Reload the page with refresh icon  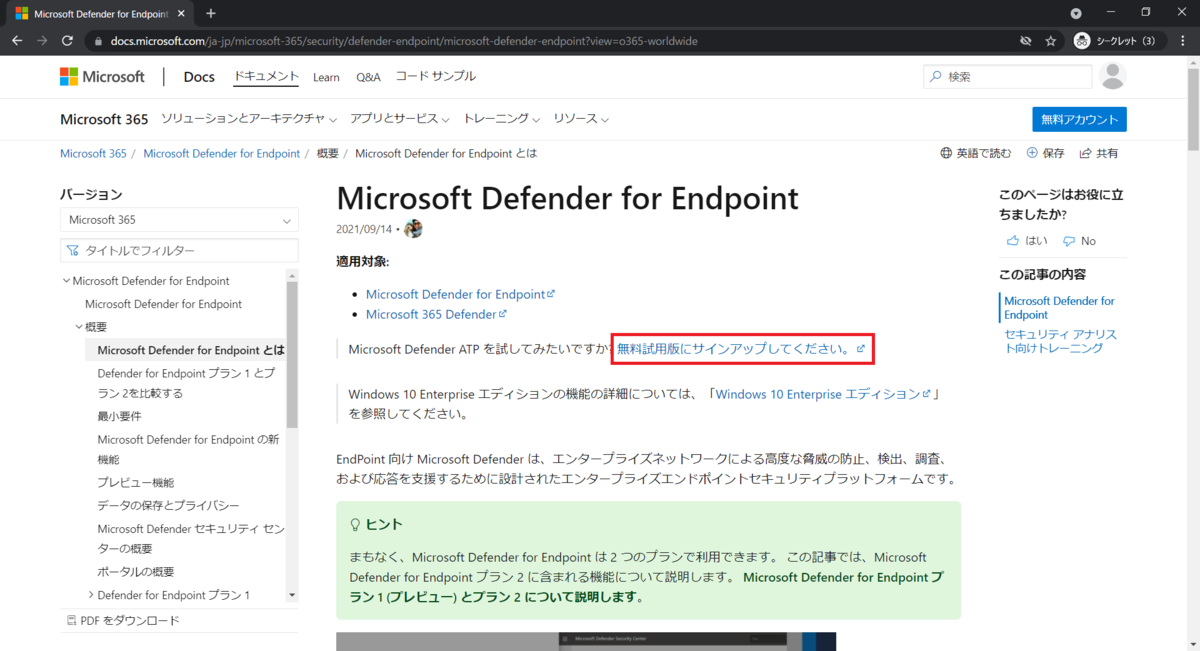click(68, 41)
